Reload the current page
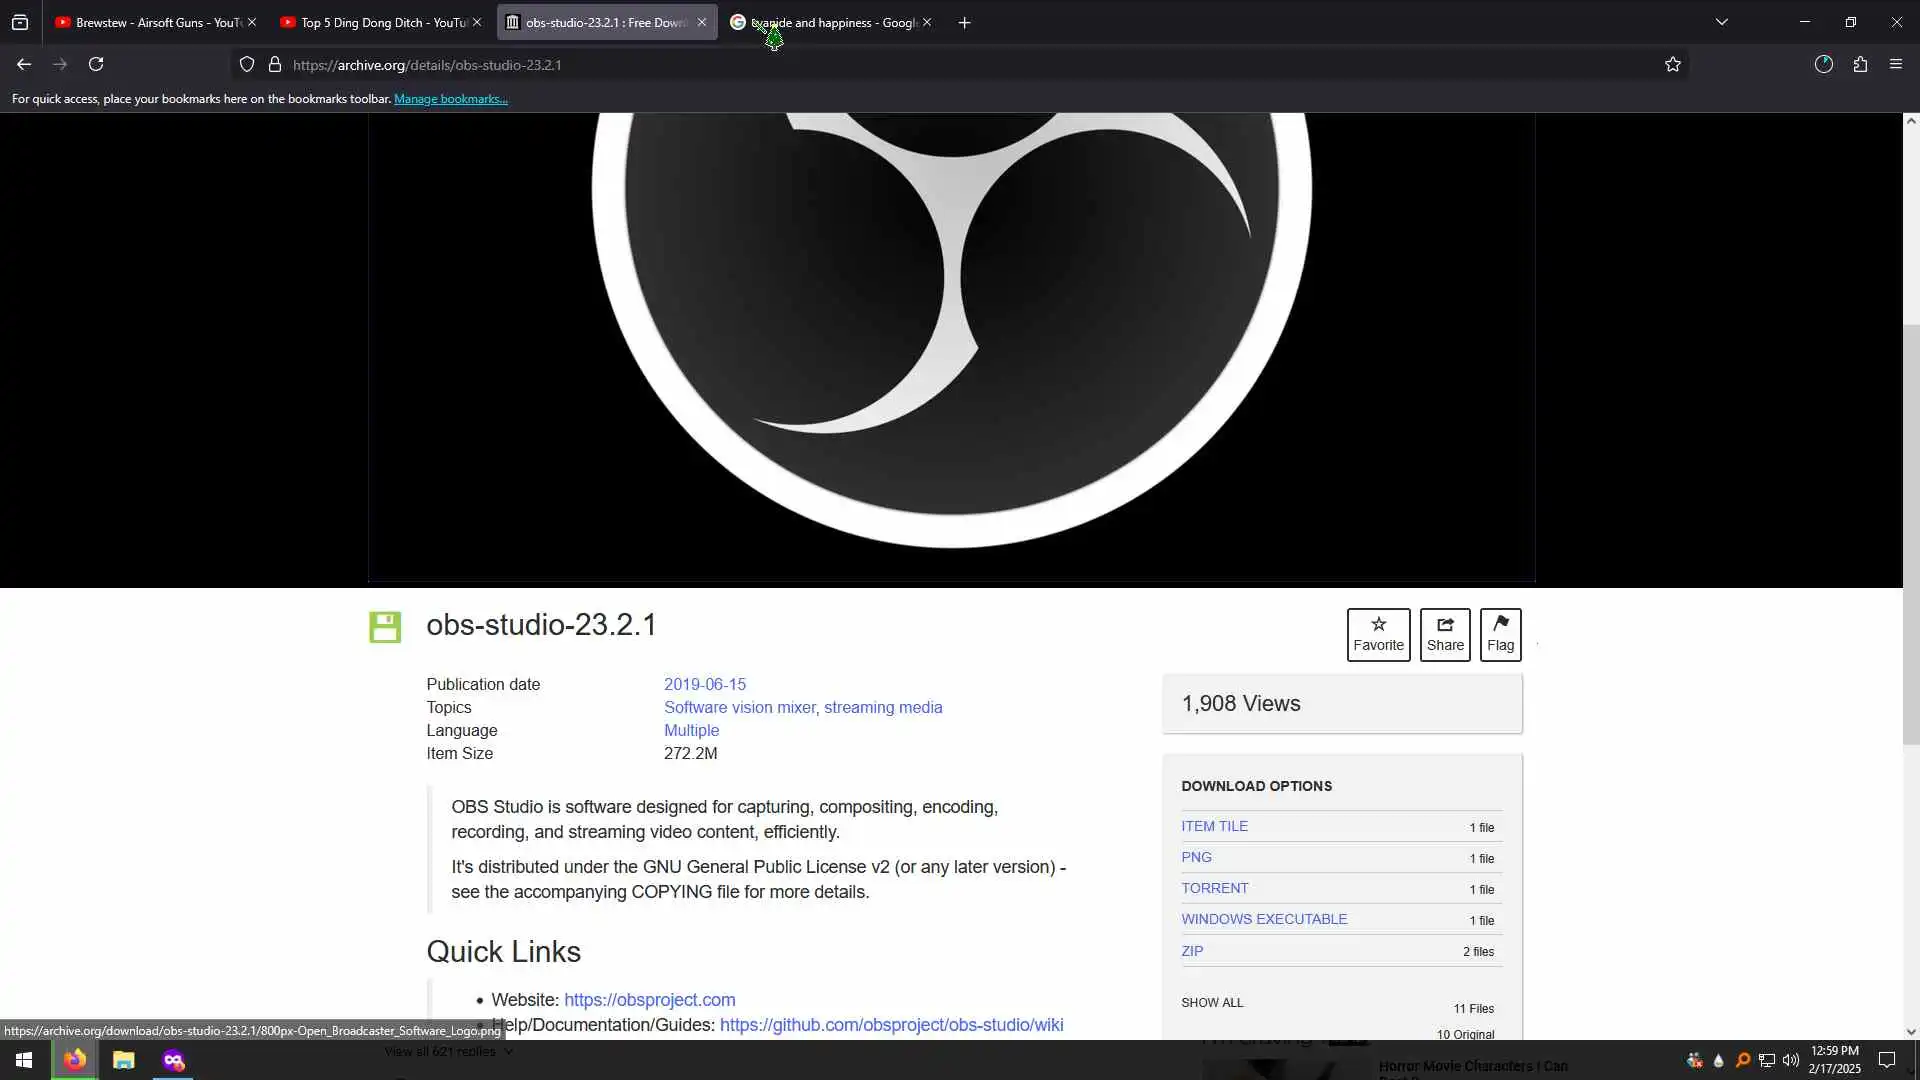The width and height of the screenshot is (1920, 1080). click(96, 65)
